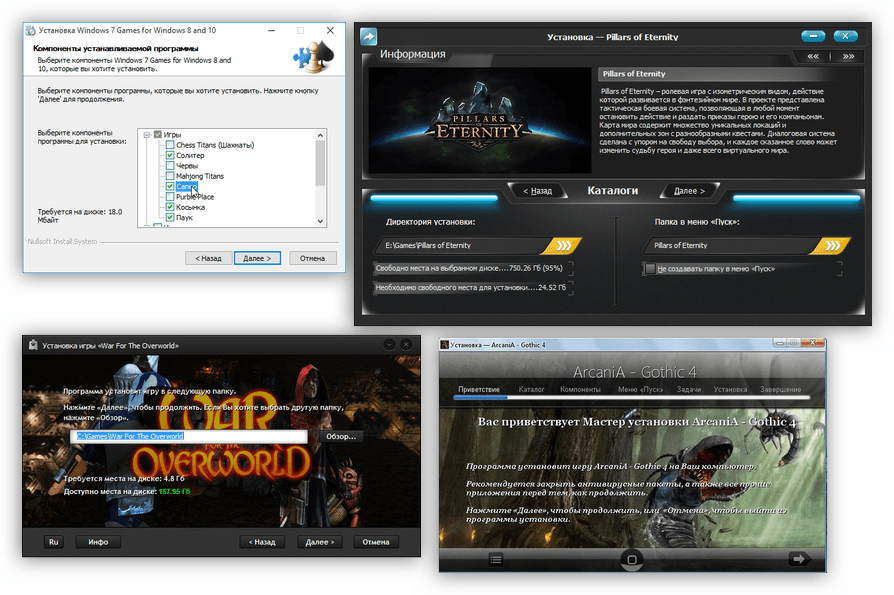Click '< Назад' in War For The Overworld installer
894x595 pixels.
262,542
